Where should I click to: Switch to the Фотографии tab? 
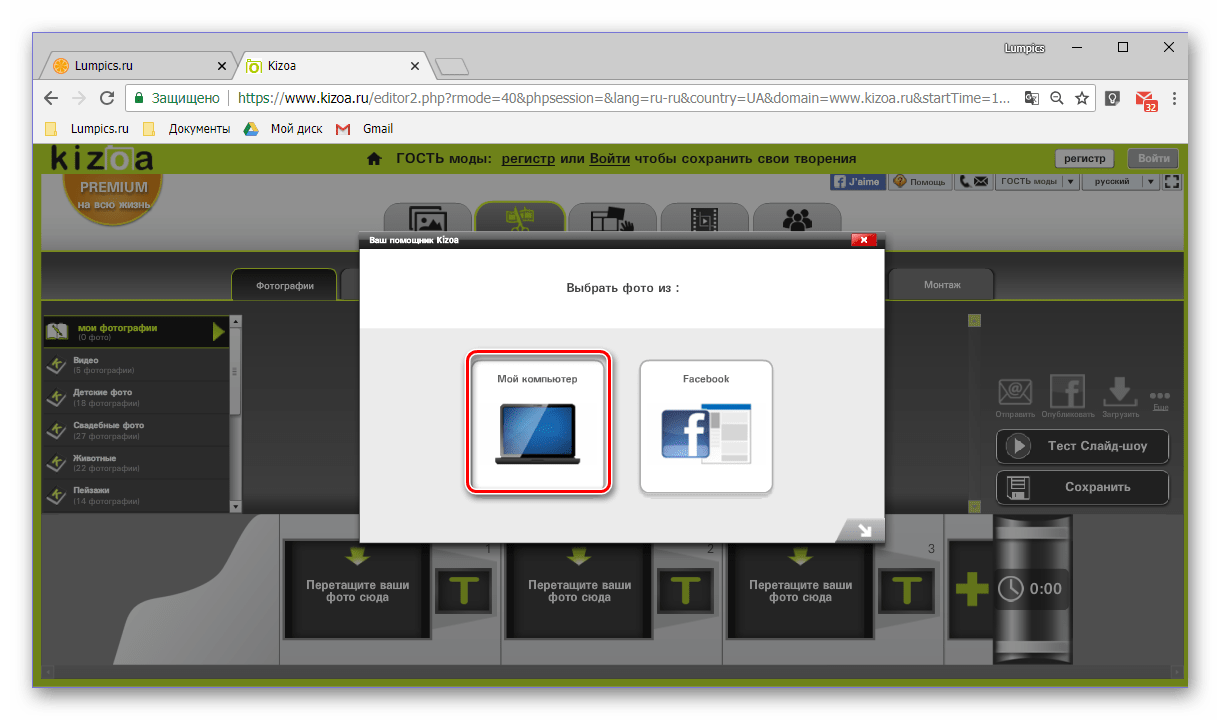pyautogui.click(x=285, y=285)
